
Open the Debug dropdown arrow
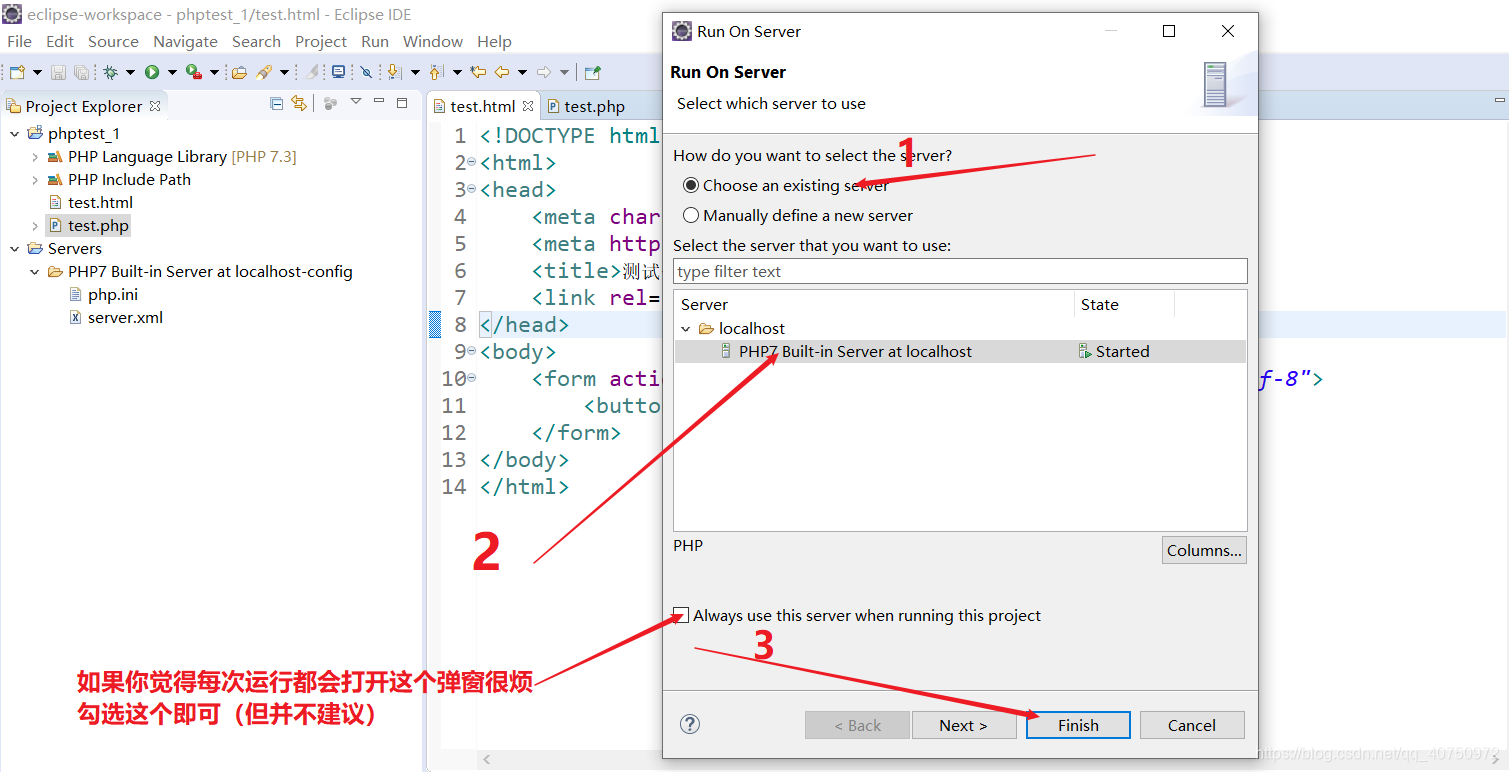[x=130, y=72]
